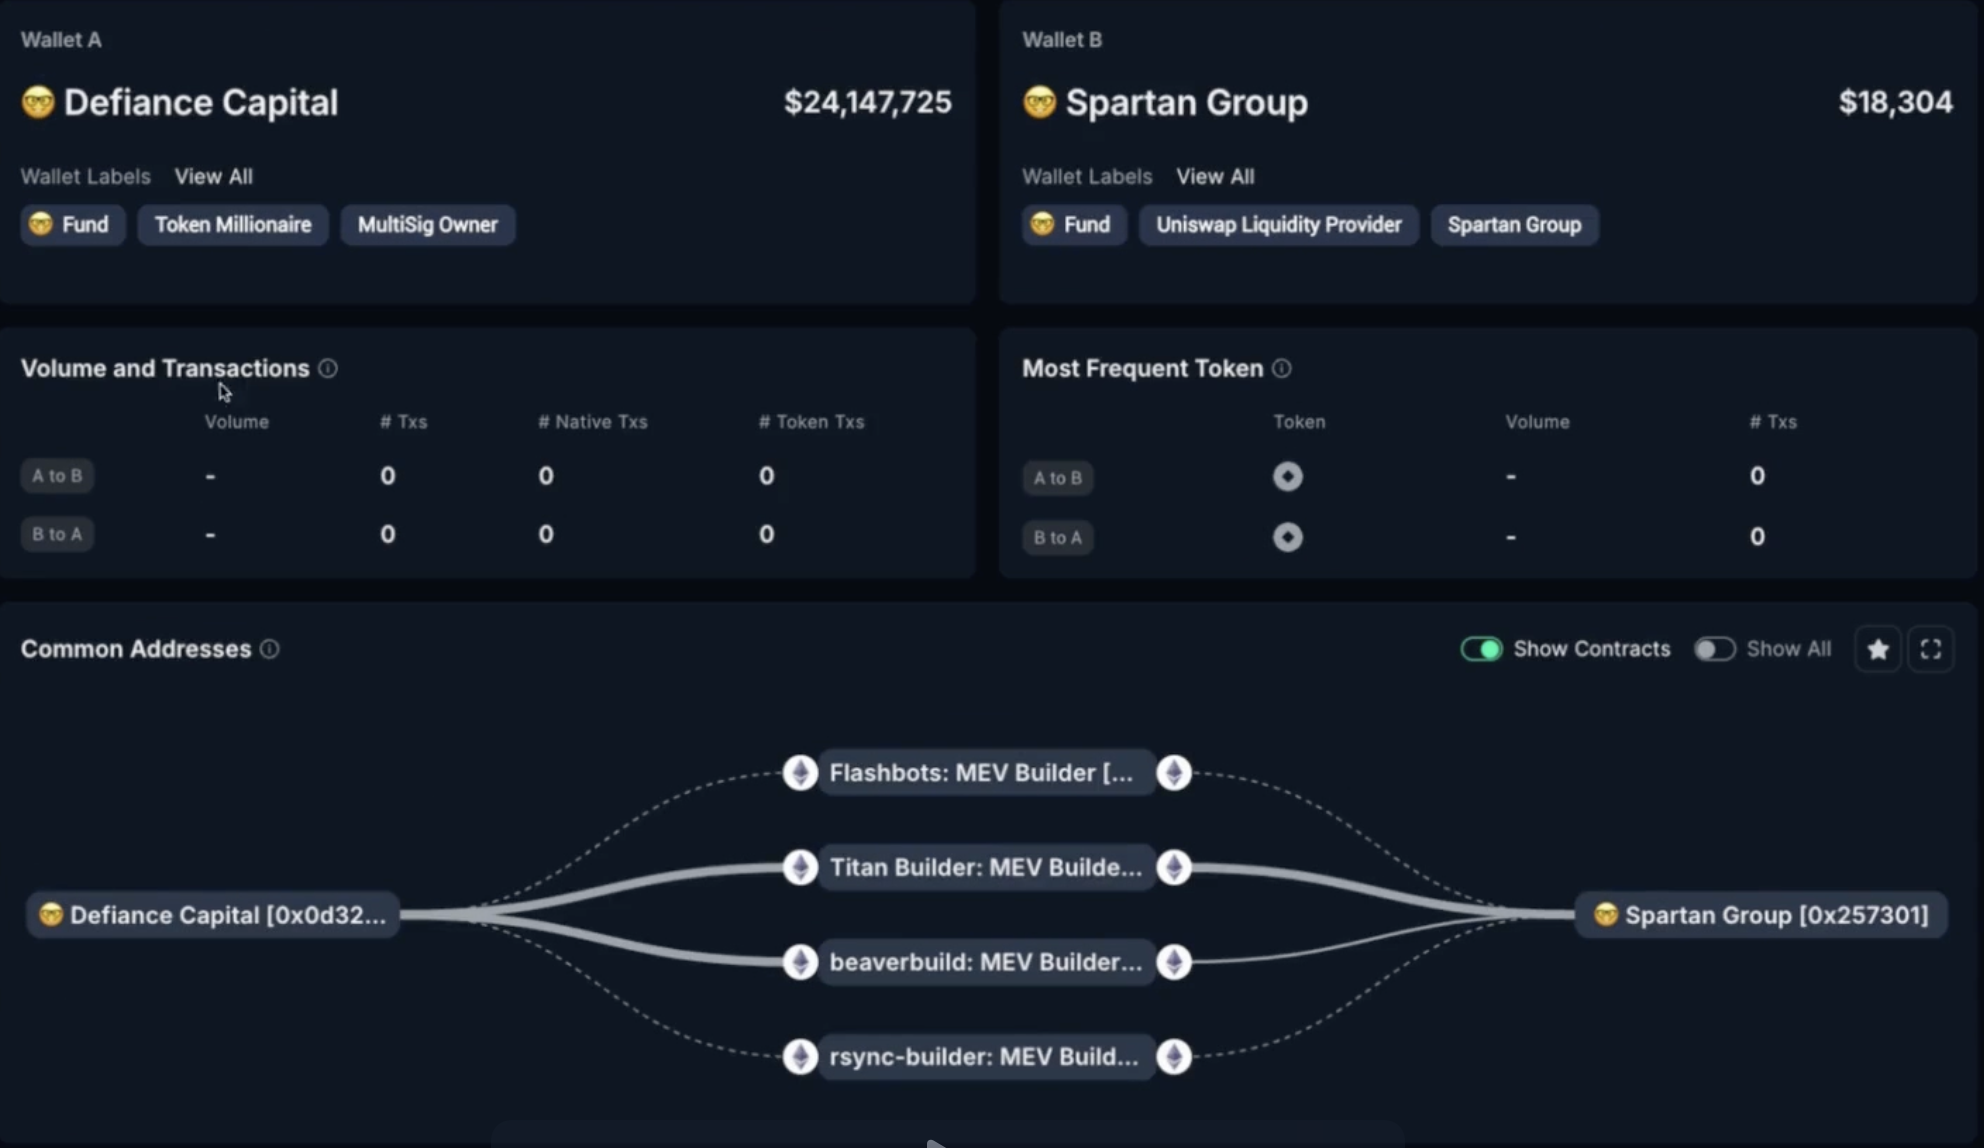This screenshot has height=1148, width=1984.
Task: Click the Wallet B heading
Action: pyautogui.click(x=1062, y=40)
